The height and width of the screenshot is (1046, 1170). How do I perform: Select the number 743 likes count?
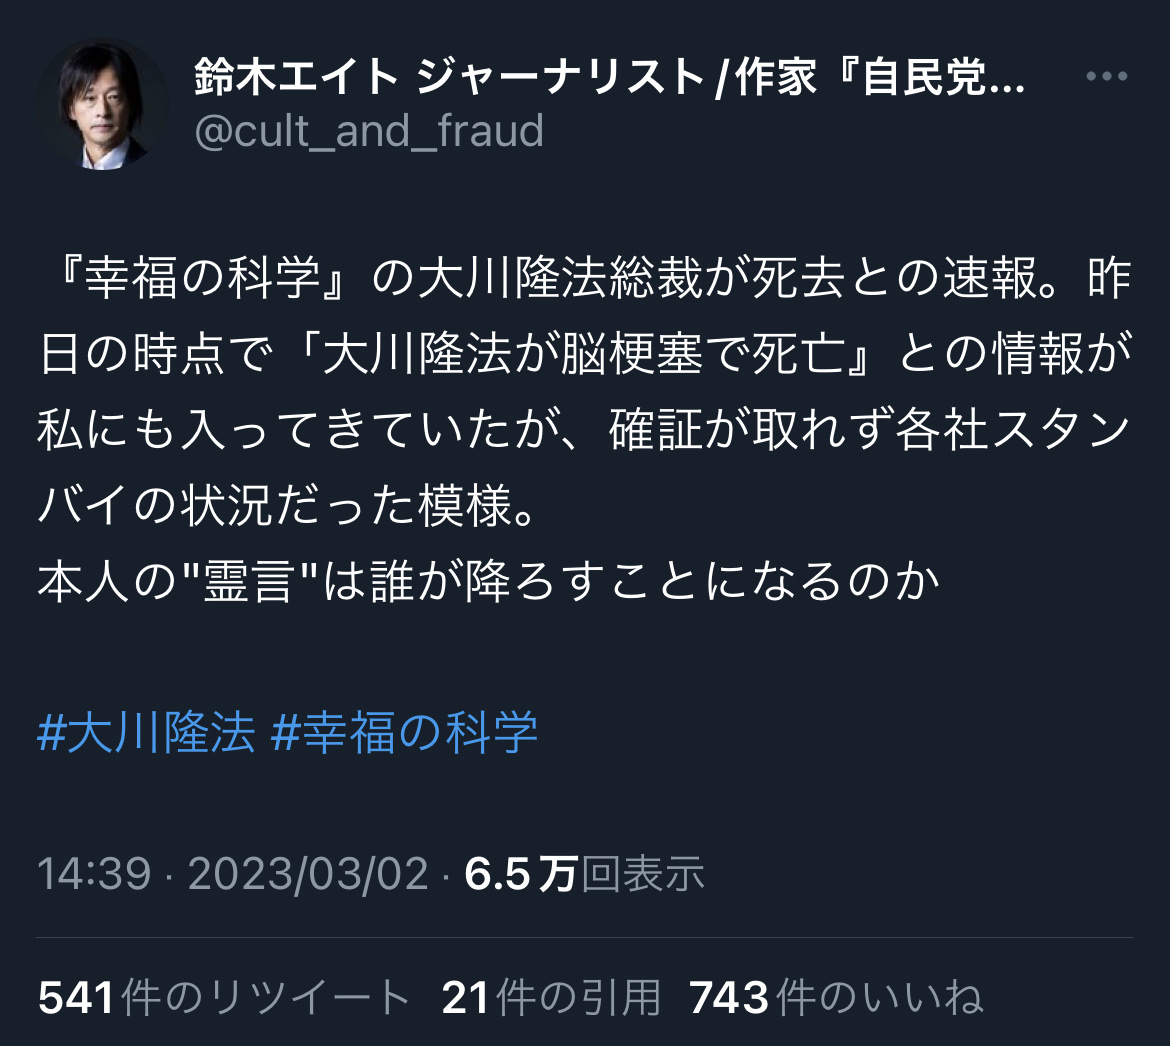(x=729, y=998)
